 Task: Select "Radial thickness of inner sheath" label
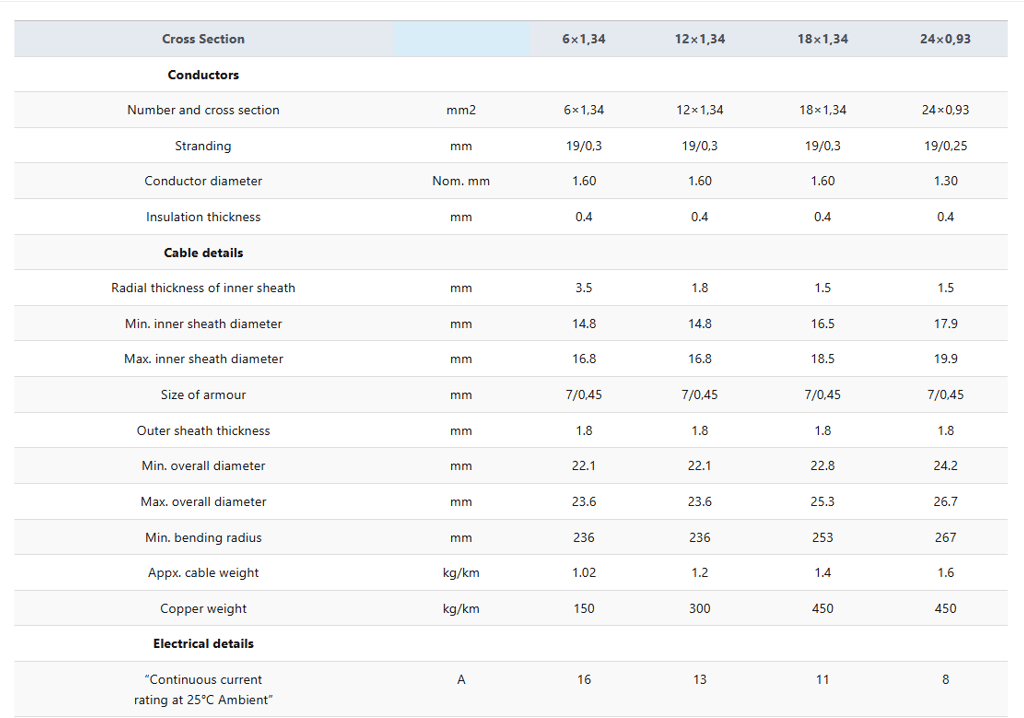(203, 288)
